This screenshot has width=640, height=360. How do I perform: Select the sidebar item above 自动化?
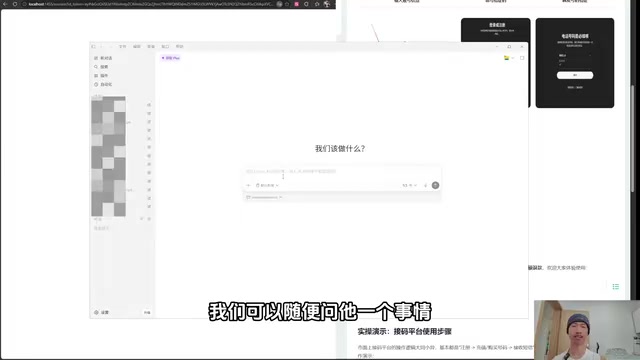pos(101,76)
